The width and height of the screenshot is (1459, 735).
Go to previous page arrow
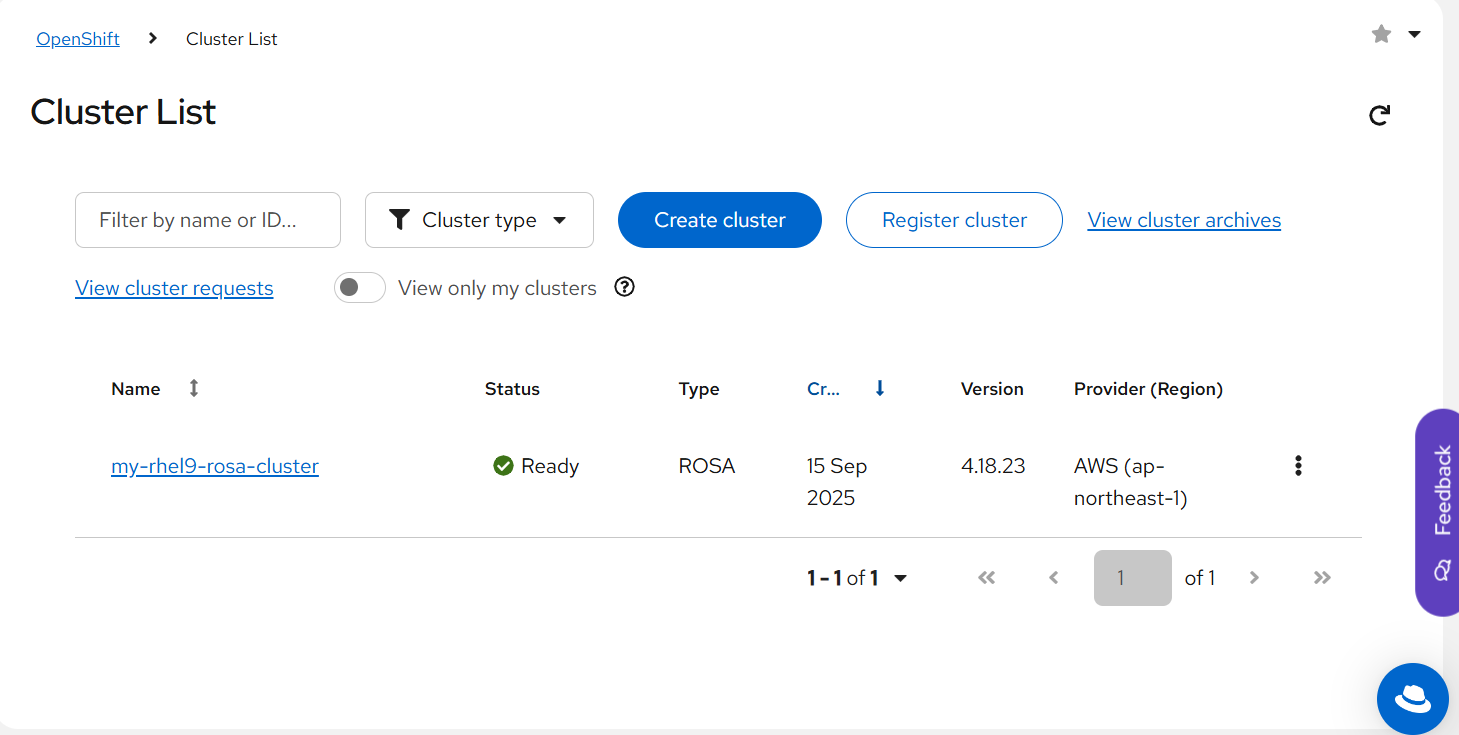tap(1053, 578)
